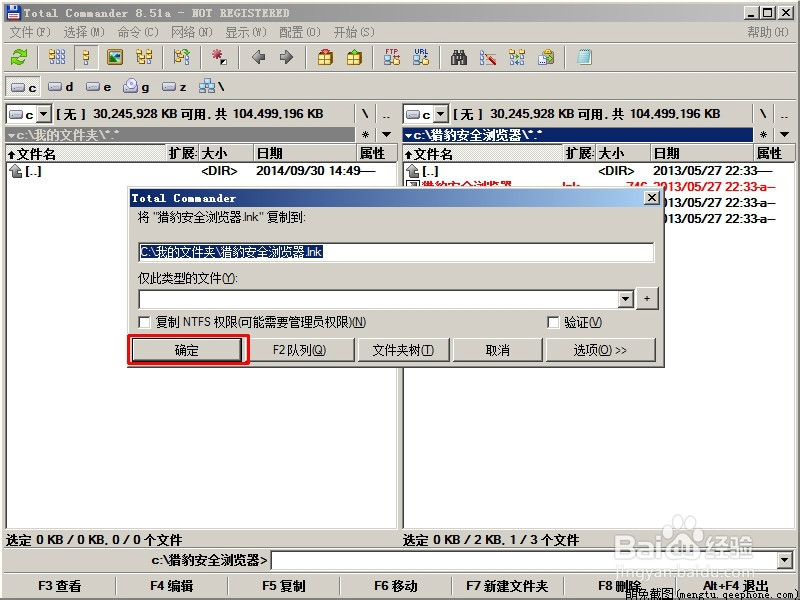The width and height of the screenshot is (800, 600).
Task: Open Network Neighborhood backslash icon
Action: click(x=211, y=87)
